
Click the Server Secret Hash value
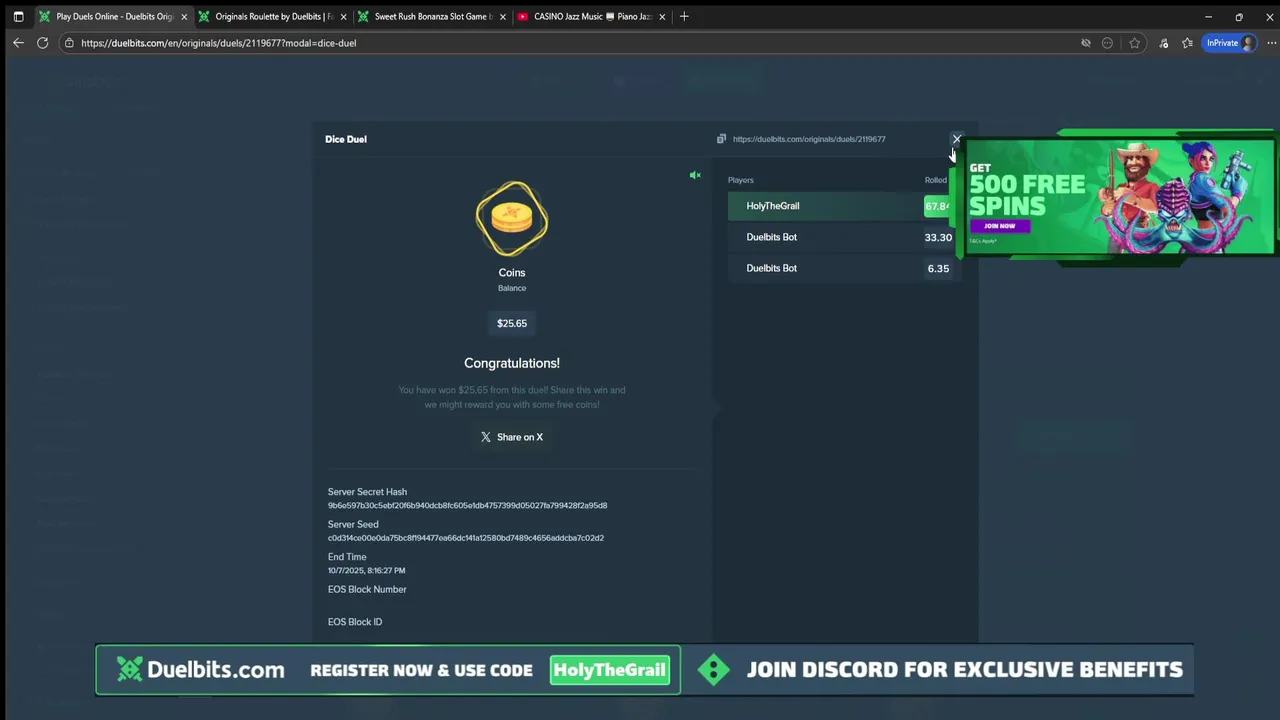click(x=467, y=506)
